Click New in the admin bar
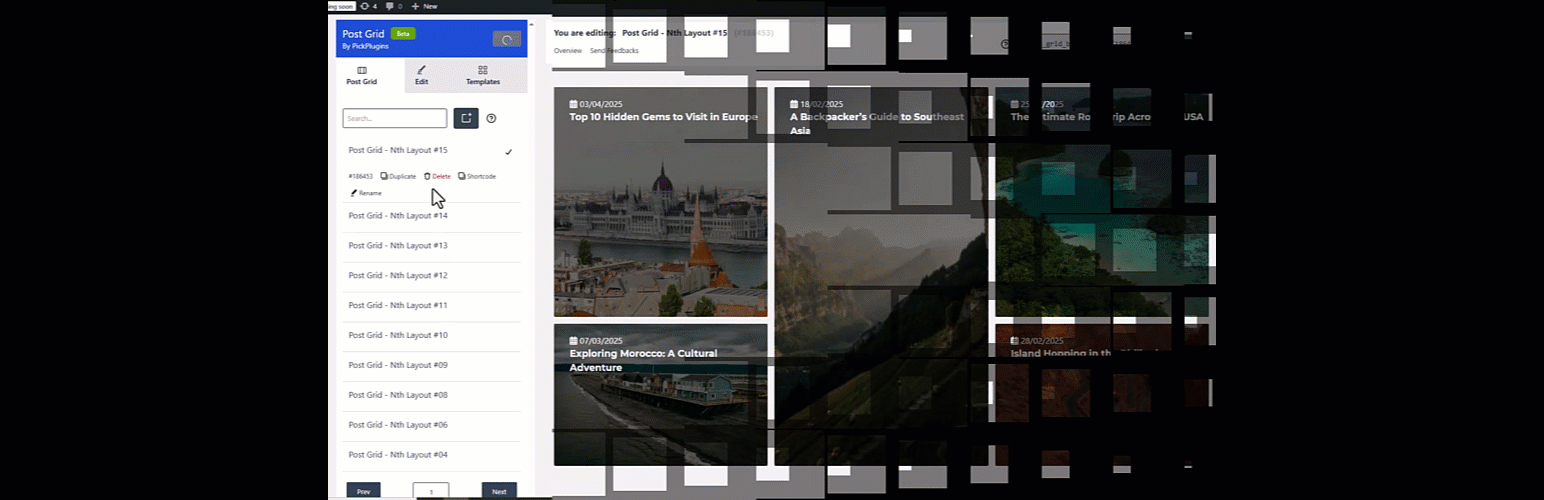This screenshot has width=1544, height=500. point(424,6)
